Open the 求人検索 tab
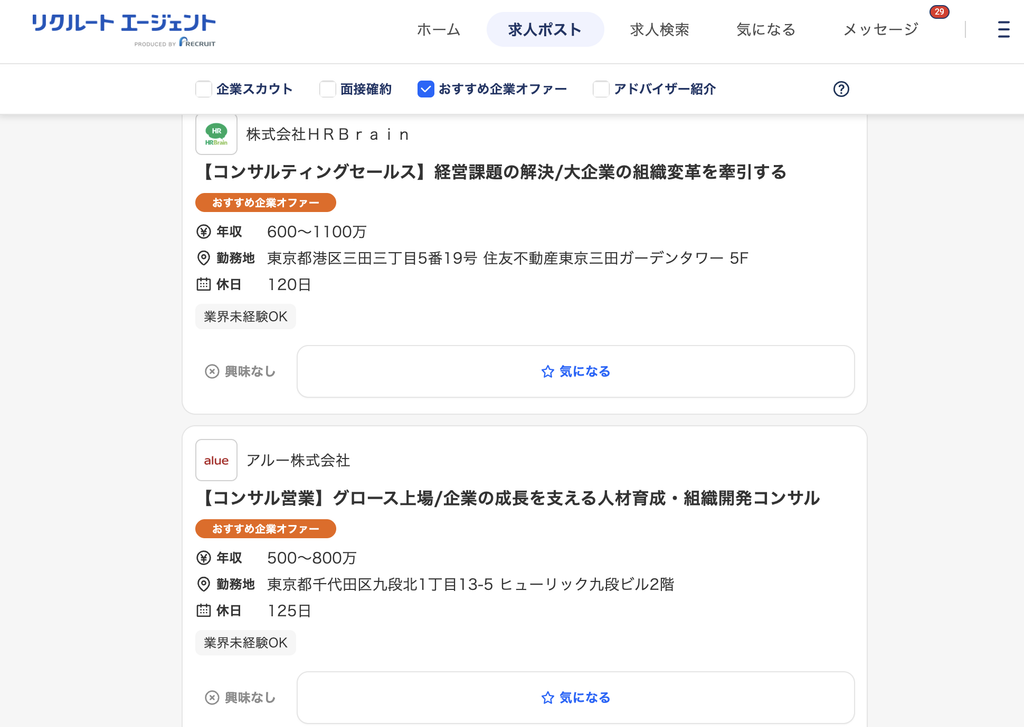The height and width of the screenshot is (727, 1024). (x=660, y=29)
